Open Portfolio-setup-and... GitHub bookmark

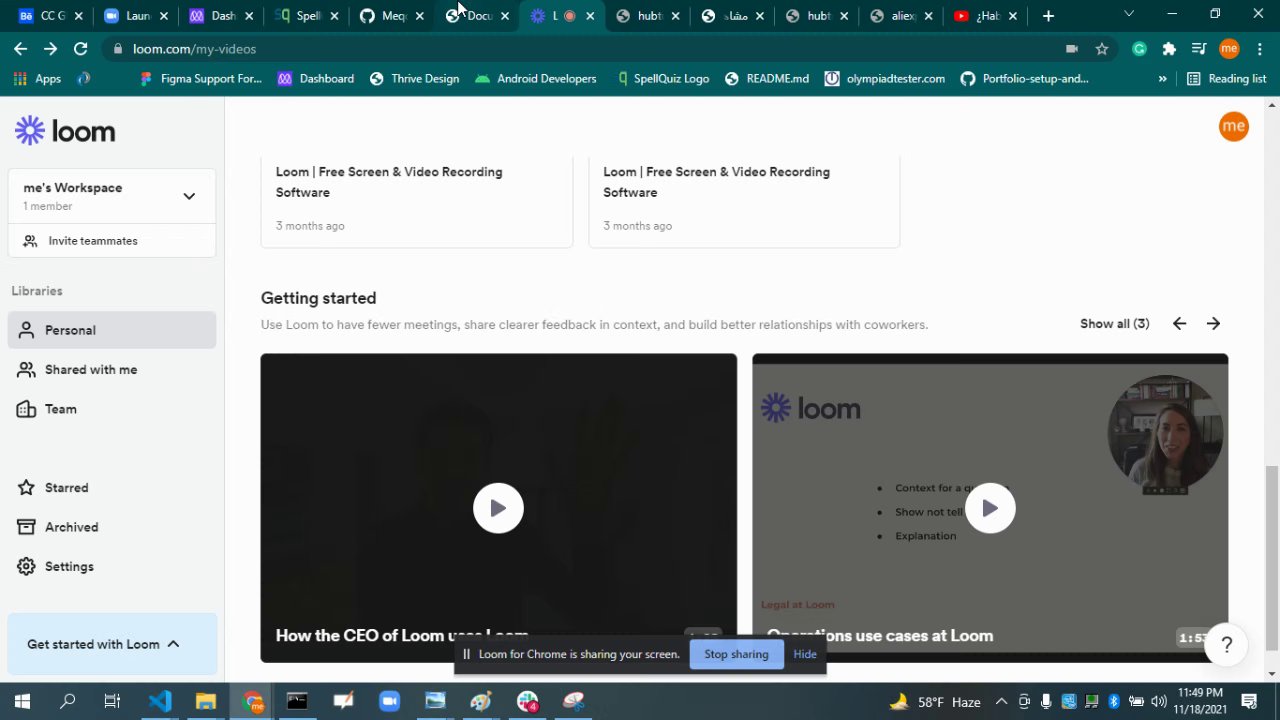click(1024, 78)
